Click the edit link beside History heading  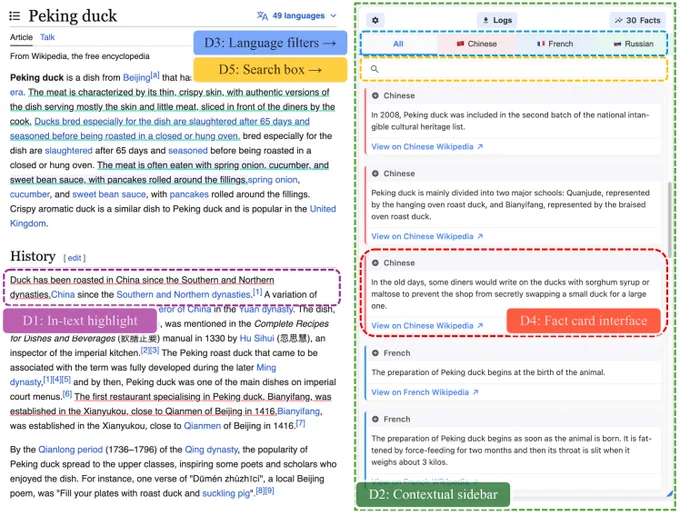[74, 258]
